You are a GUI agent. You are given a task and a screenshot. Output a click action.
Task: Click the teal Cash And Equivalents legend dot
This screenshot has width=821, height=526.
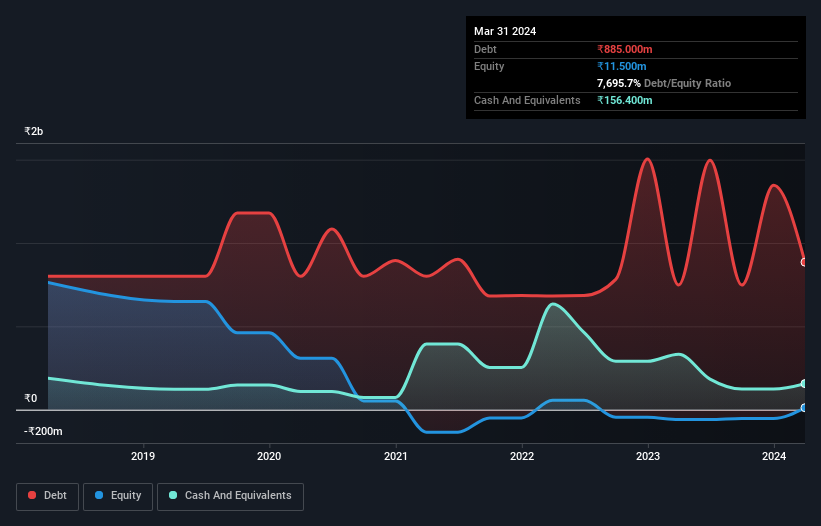(x=173, y=495)
